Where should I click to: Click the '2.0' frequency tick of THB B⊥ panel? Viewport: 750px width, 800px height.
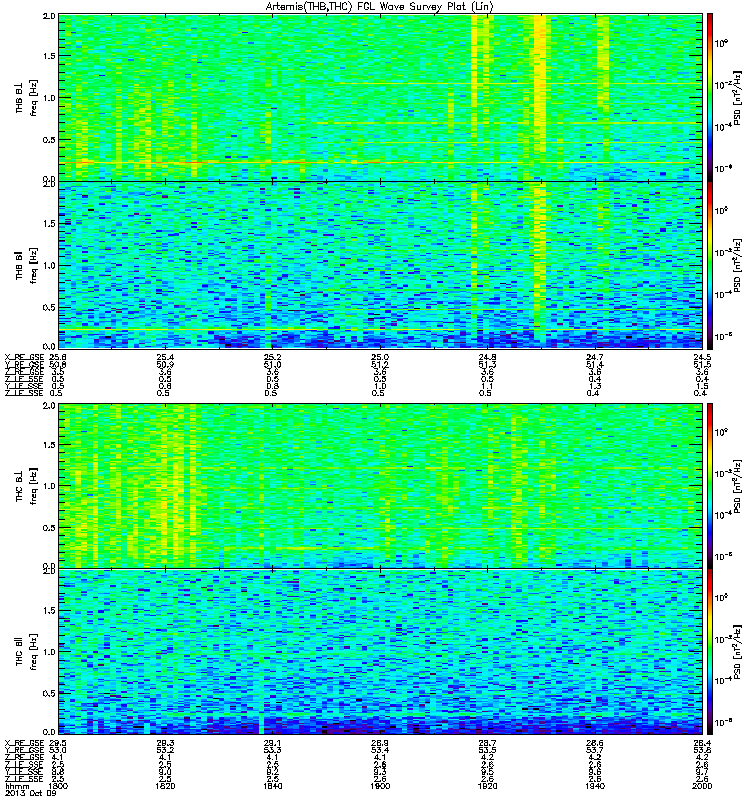click(x=49, y=16)
